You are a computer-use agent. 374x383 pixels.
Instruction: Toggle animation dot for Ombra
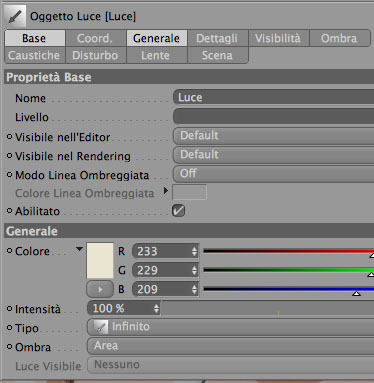tap(9, 347)
